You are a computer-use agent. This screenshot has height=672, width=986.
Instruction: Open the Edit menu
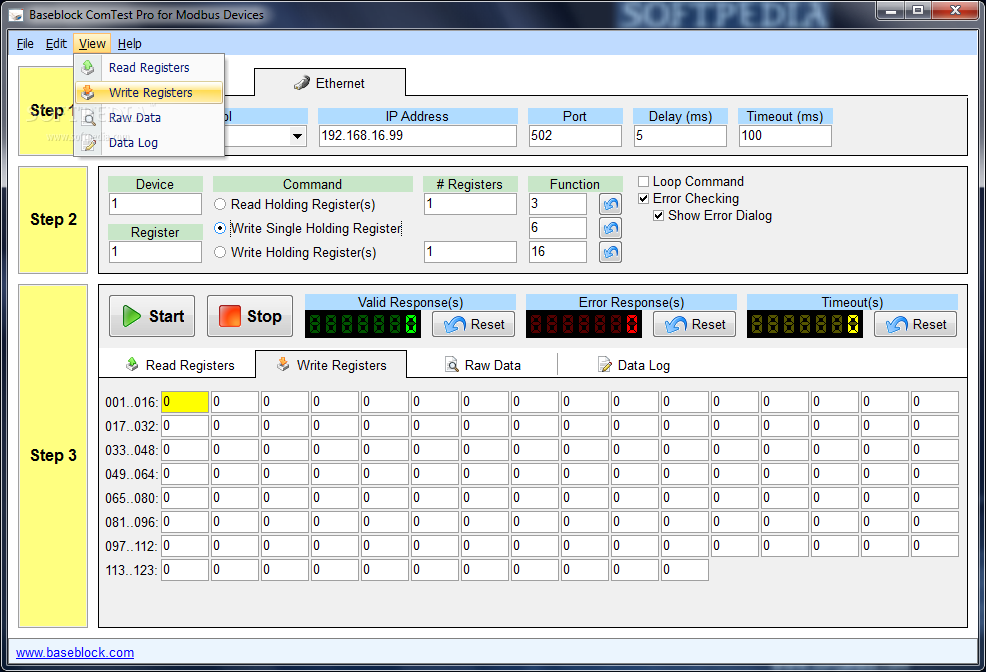pos(56,43)
